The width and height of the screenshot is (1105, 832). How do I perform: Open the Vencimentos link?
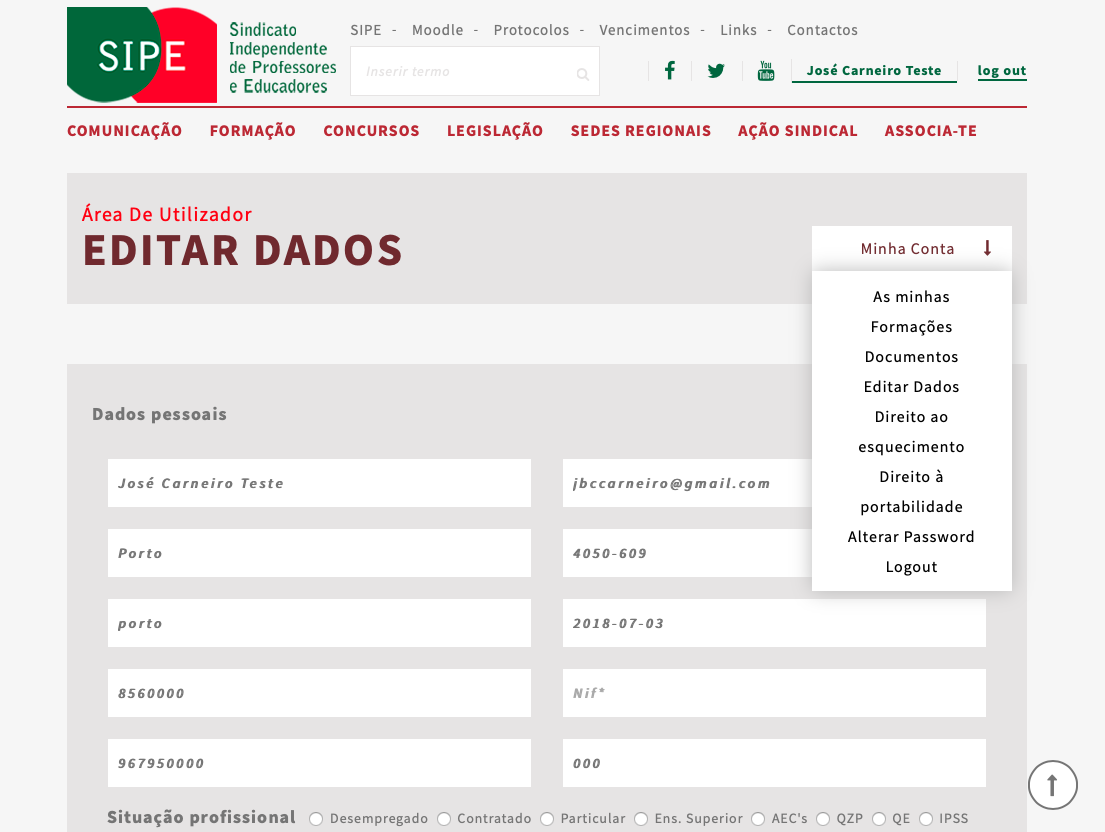click(644, 30)
